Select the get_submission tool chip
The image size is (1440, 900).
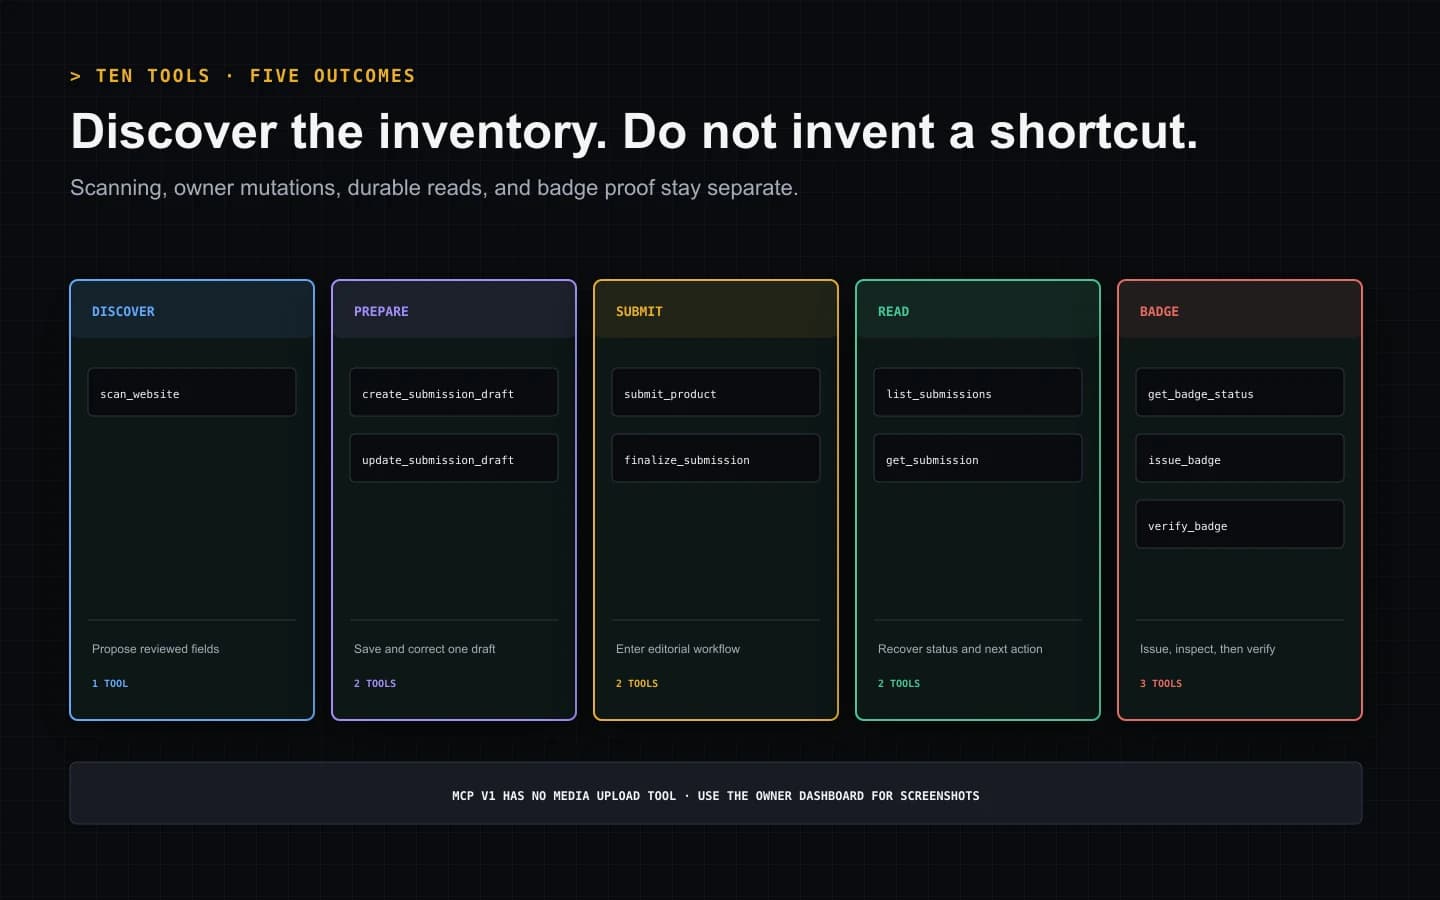(978, 458)
